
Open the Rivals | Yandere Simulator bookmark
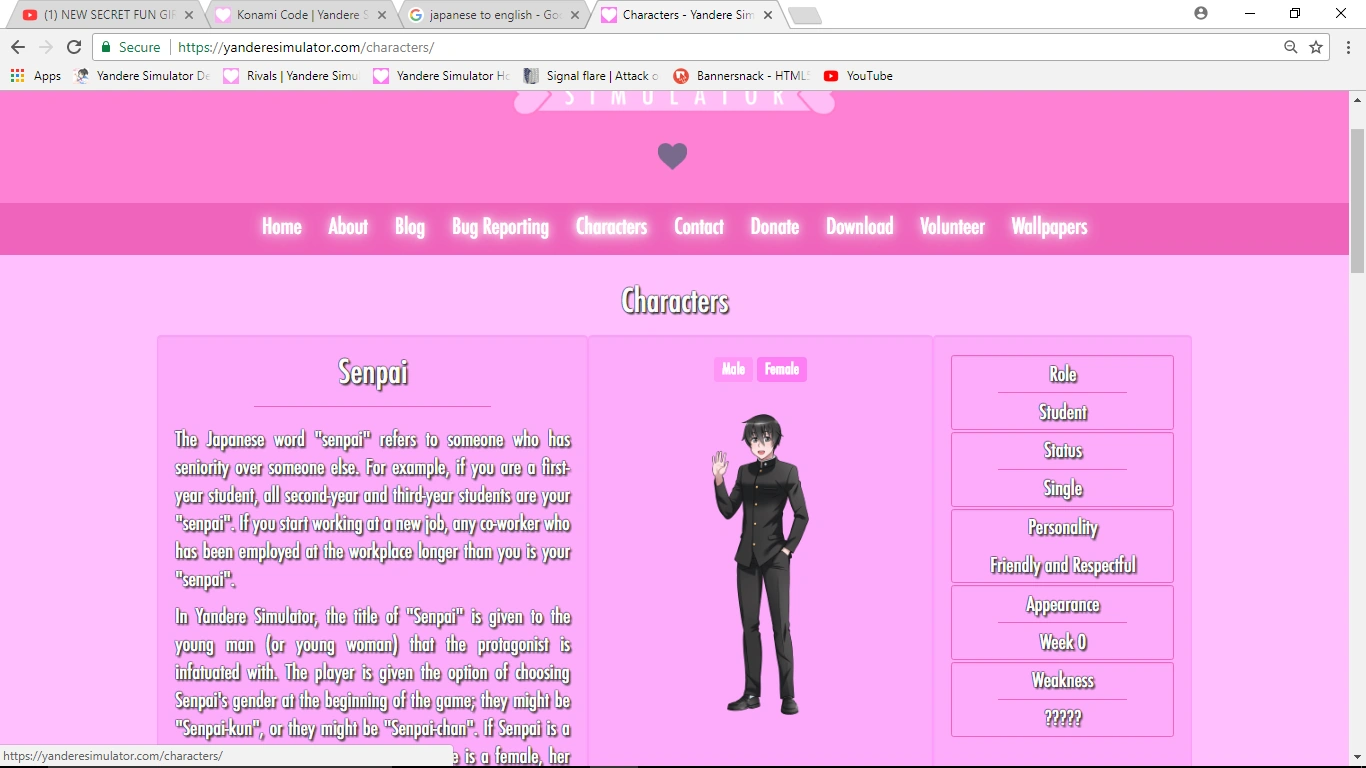click(x=290, y=76)
